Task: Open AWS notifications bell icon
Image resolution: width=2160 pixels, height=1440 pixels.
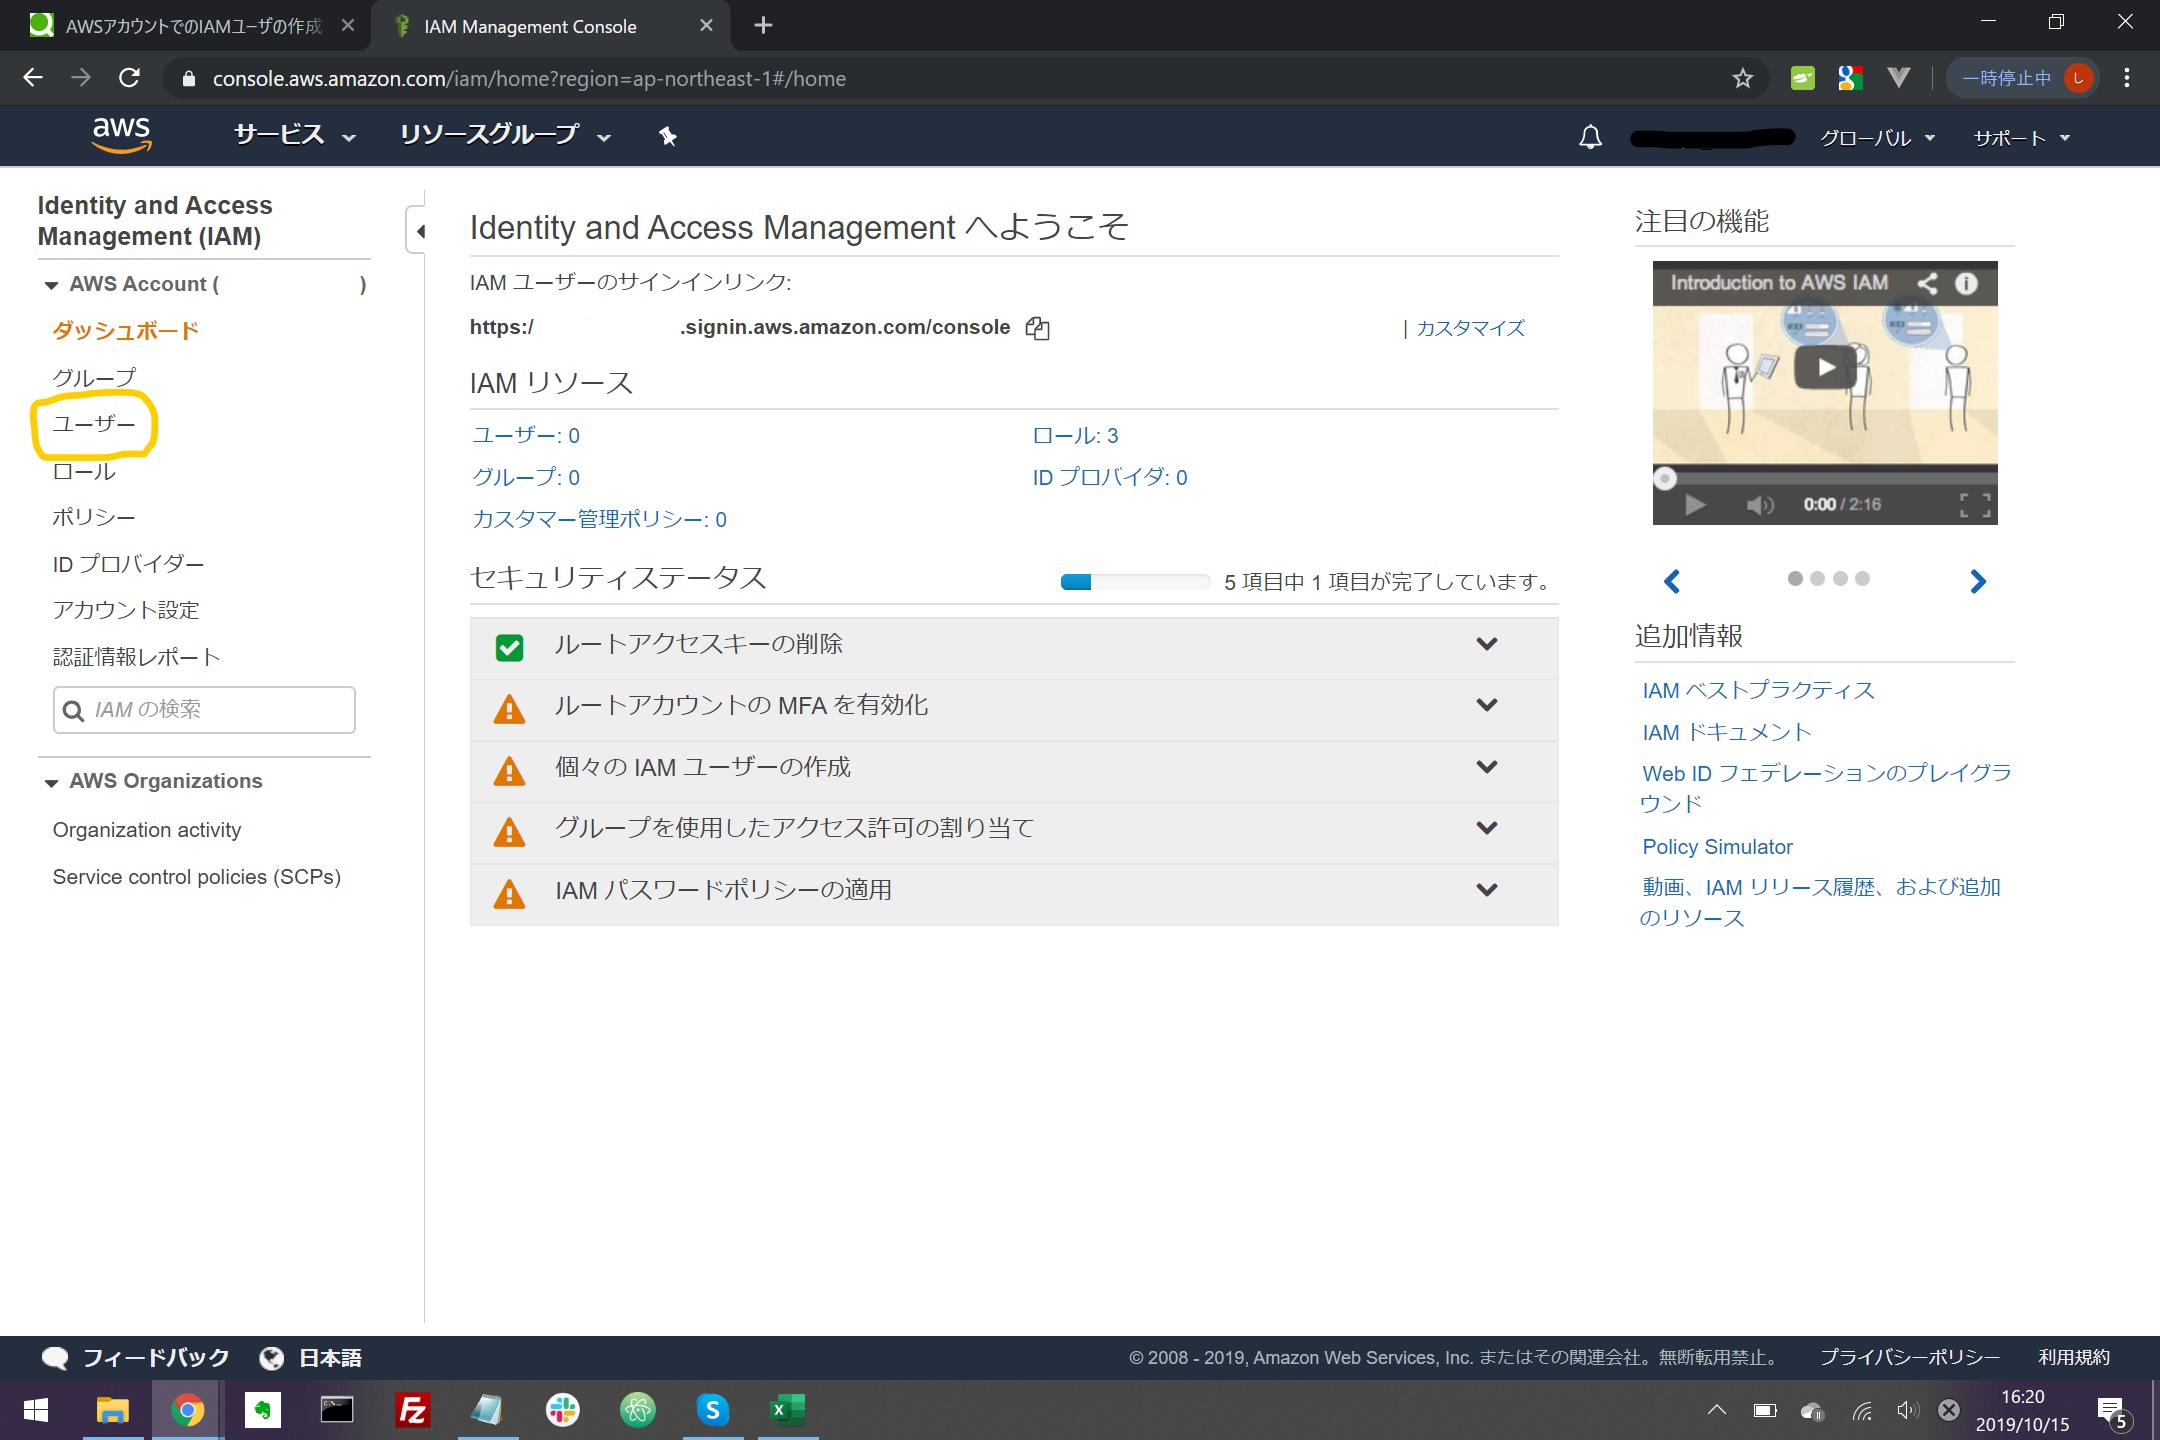Action: [x=1592, y=136]
